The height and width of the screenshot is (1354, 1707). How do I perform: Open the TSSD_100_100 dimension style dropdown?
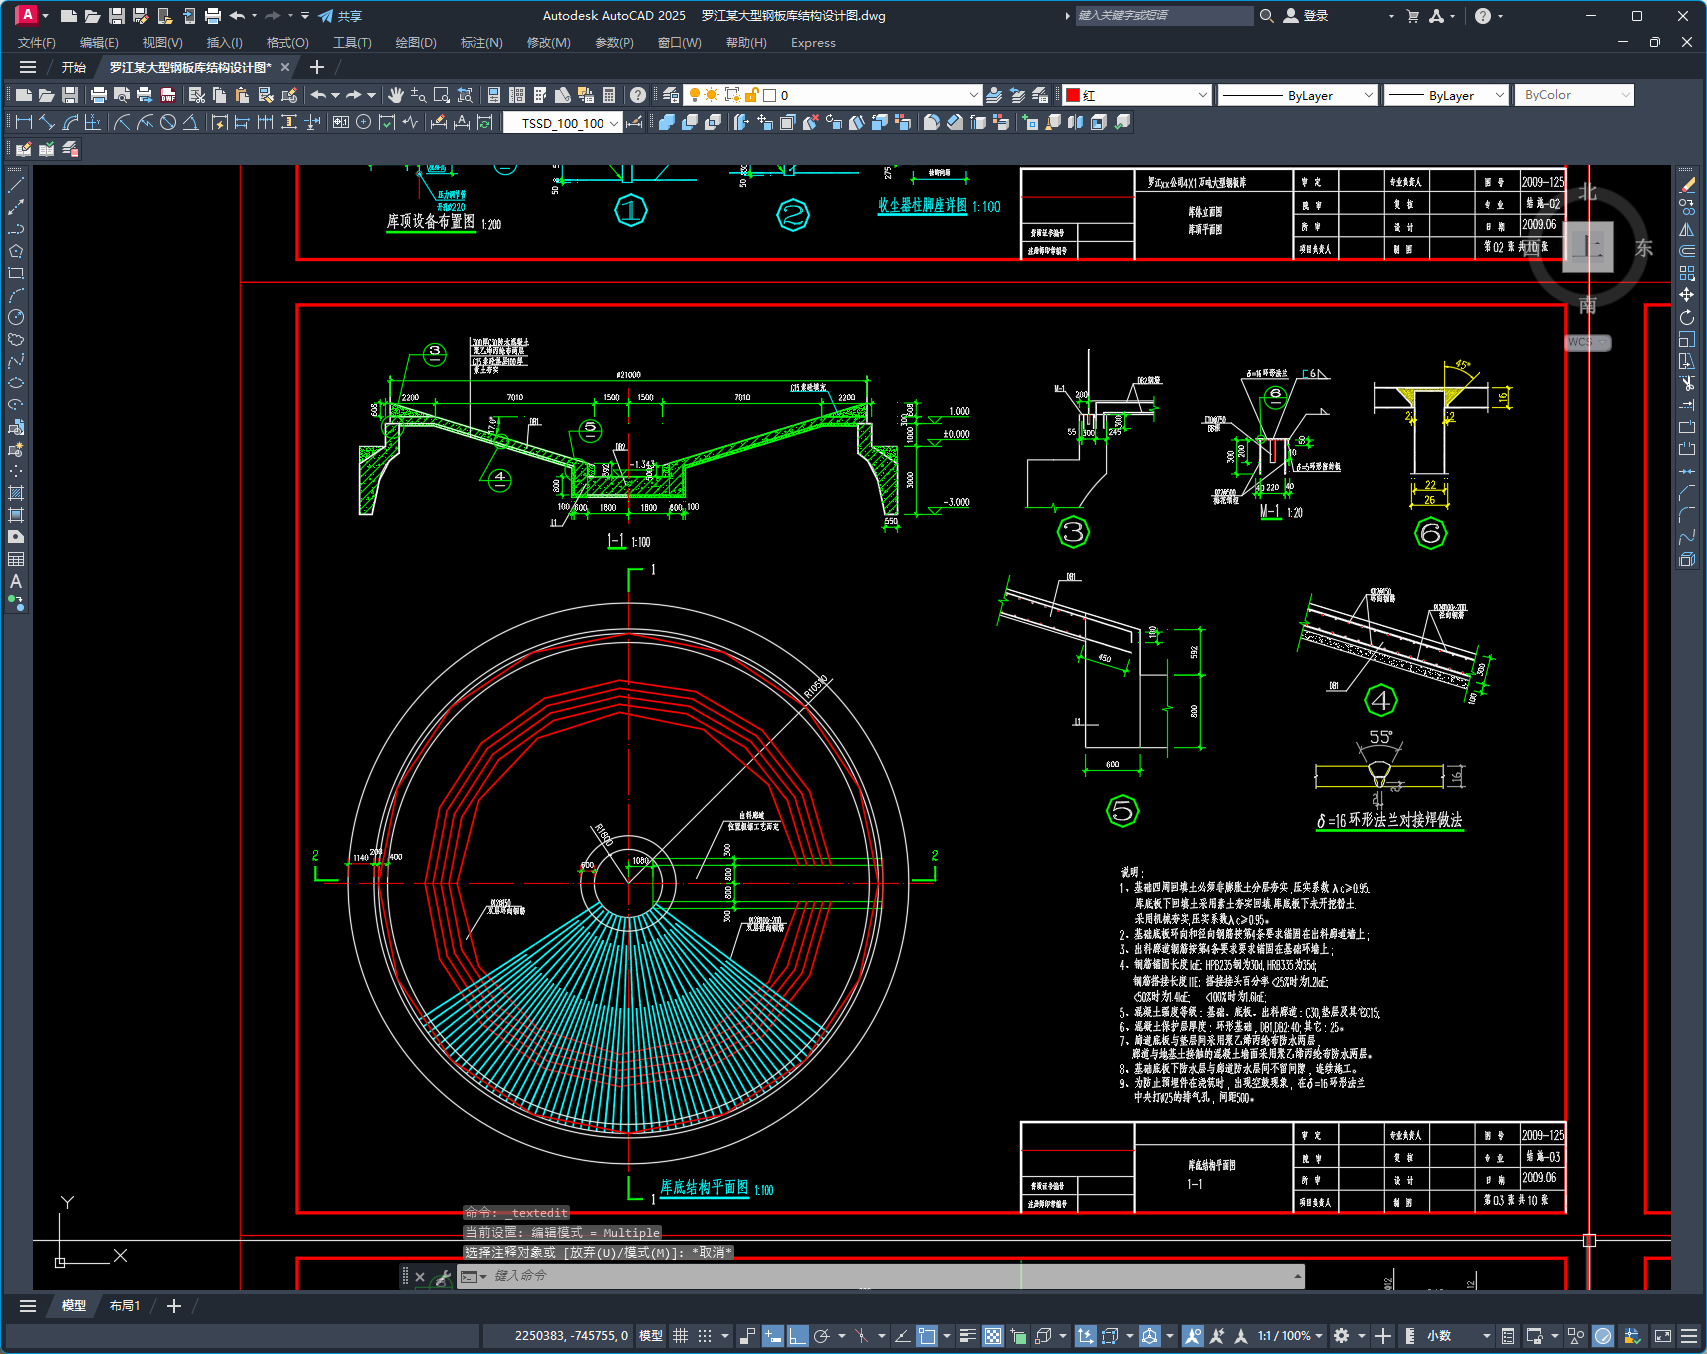point(613,123)
